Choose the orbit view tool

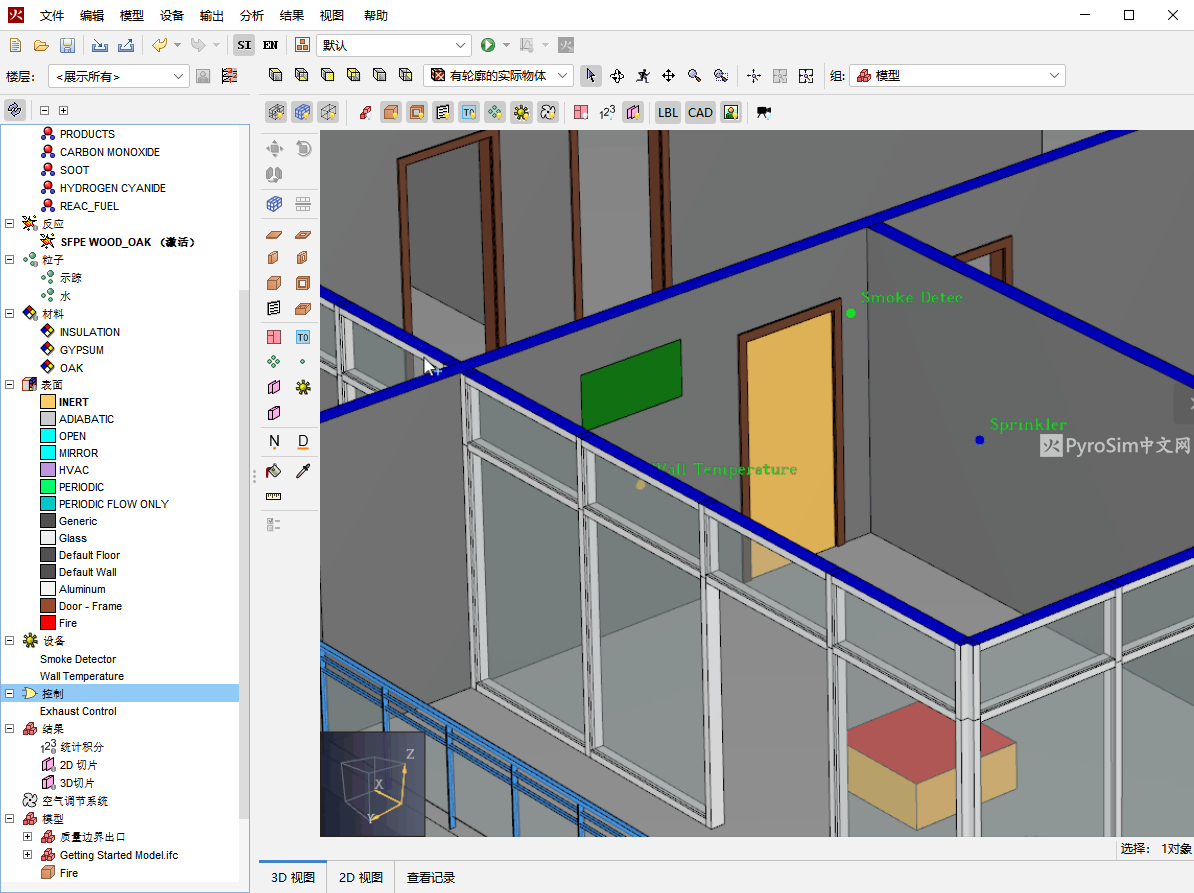point(617,75)
